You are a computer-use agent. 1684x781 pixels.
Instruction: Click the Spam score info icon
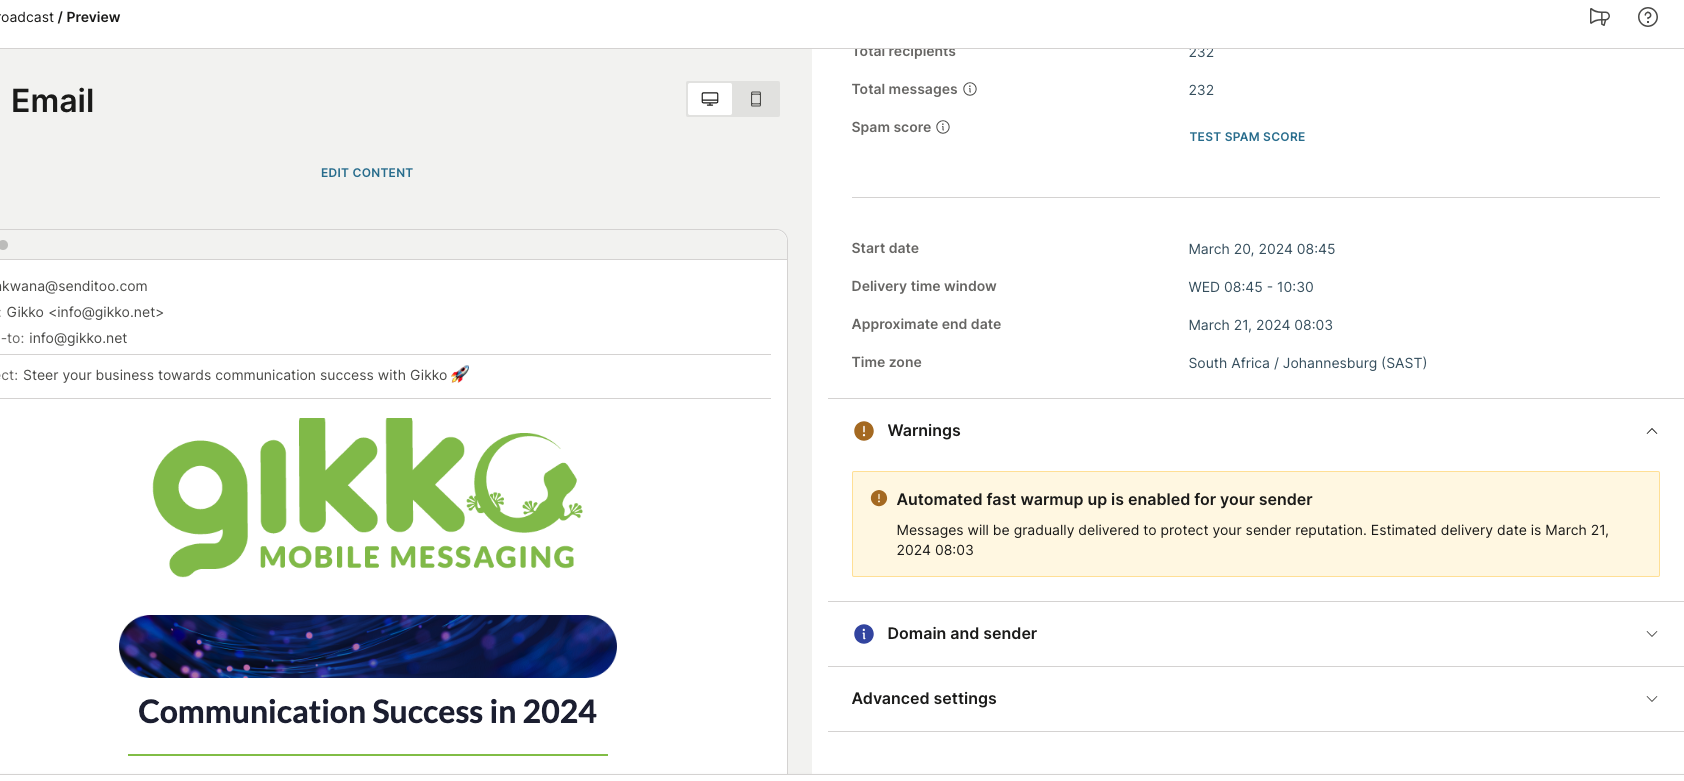coord(943,127)
